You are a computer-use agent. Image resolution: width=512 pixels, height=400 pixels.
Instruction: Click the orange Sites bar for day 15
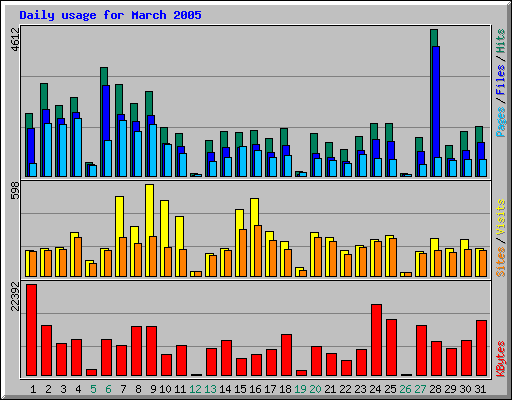click(243, 253)
